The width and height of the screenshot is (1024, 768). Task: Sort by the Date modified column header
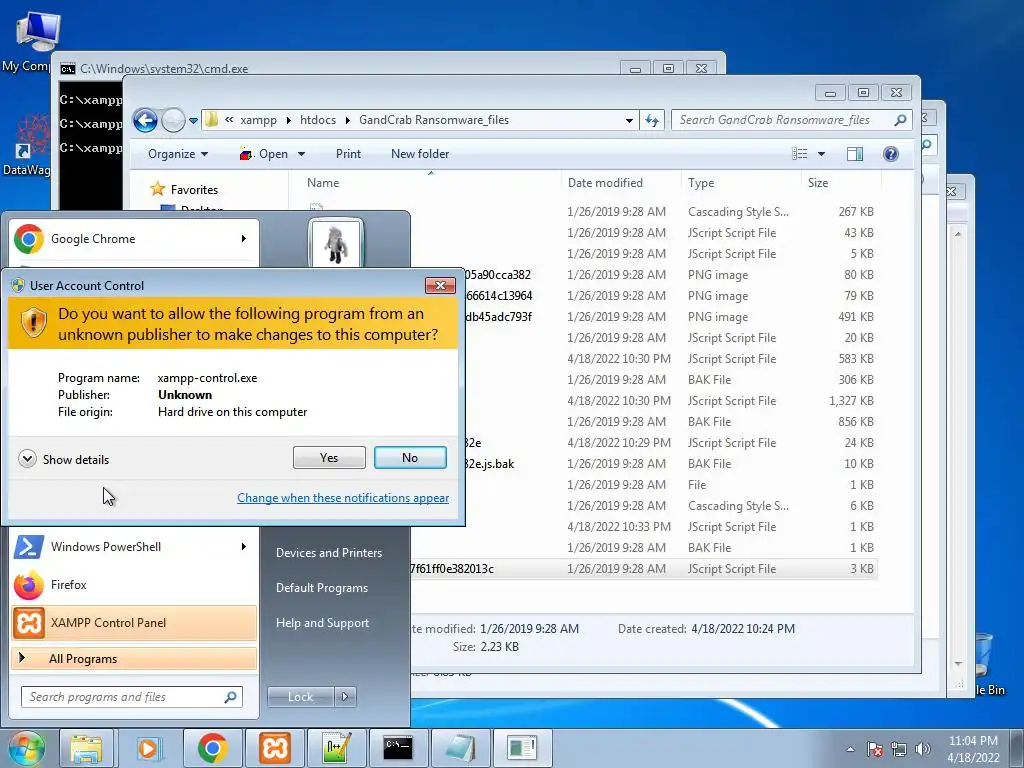click(x=605, y=183)
